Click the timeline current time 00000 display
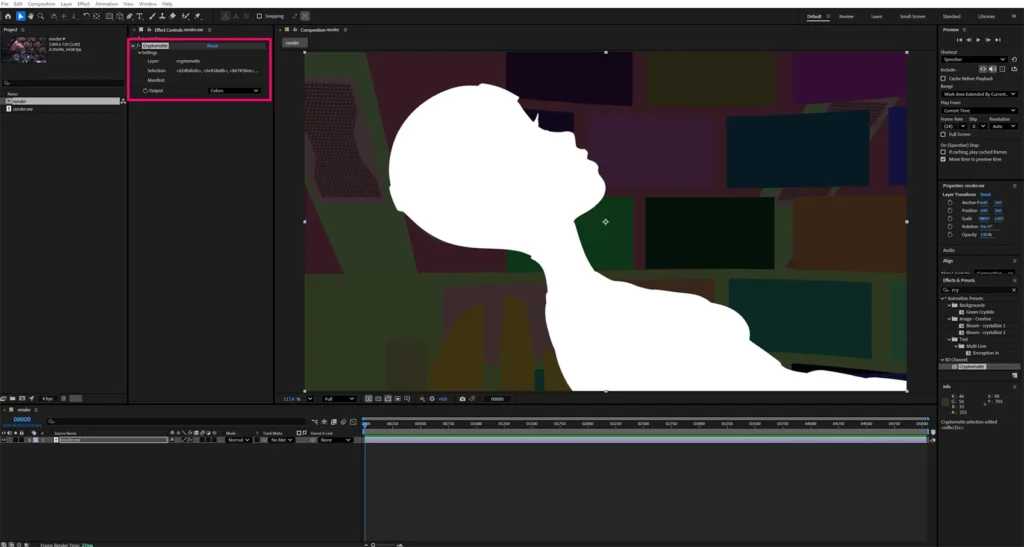Image resolution: width=1024 pixels, height=547 pixels. coord(22,420)
